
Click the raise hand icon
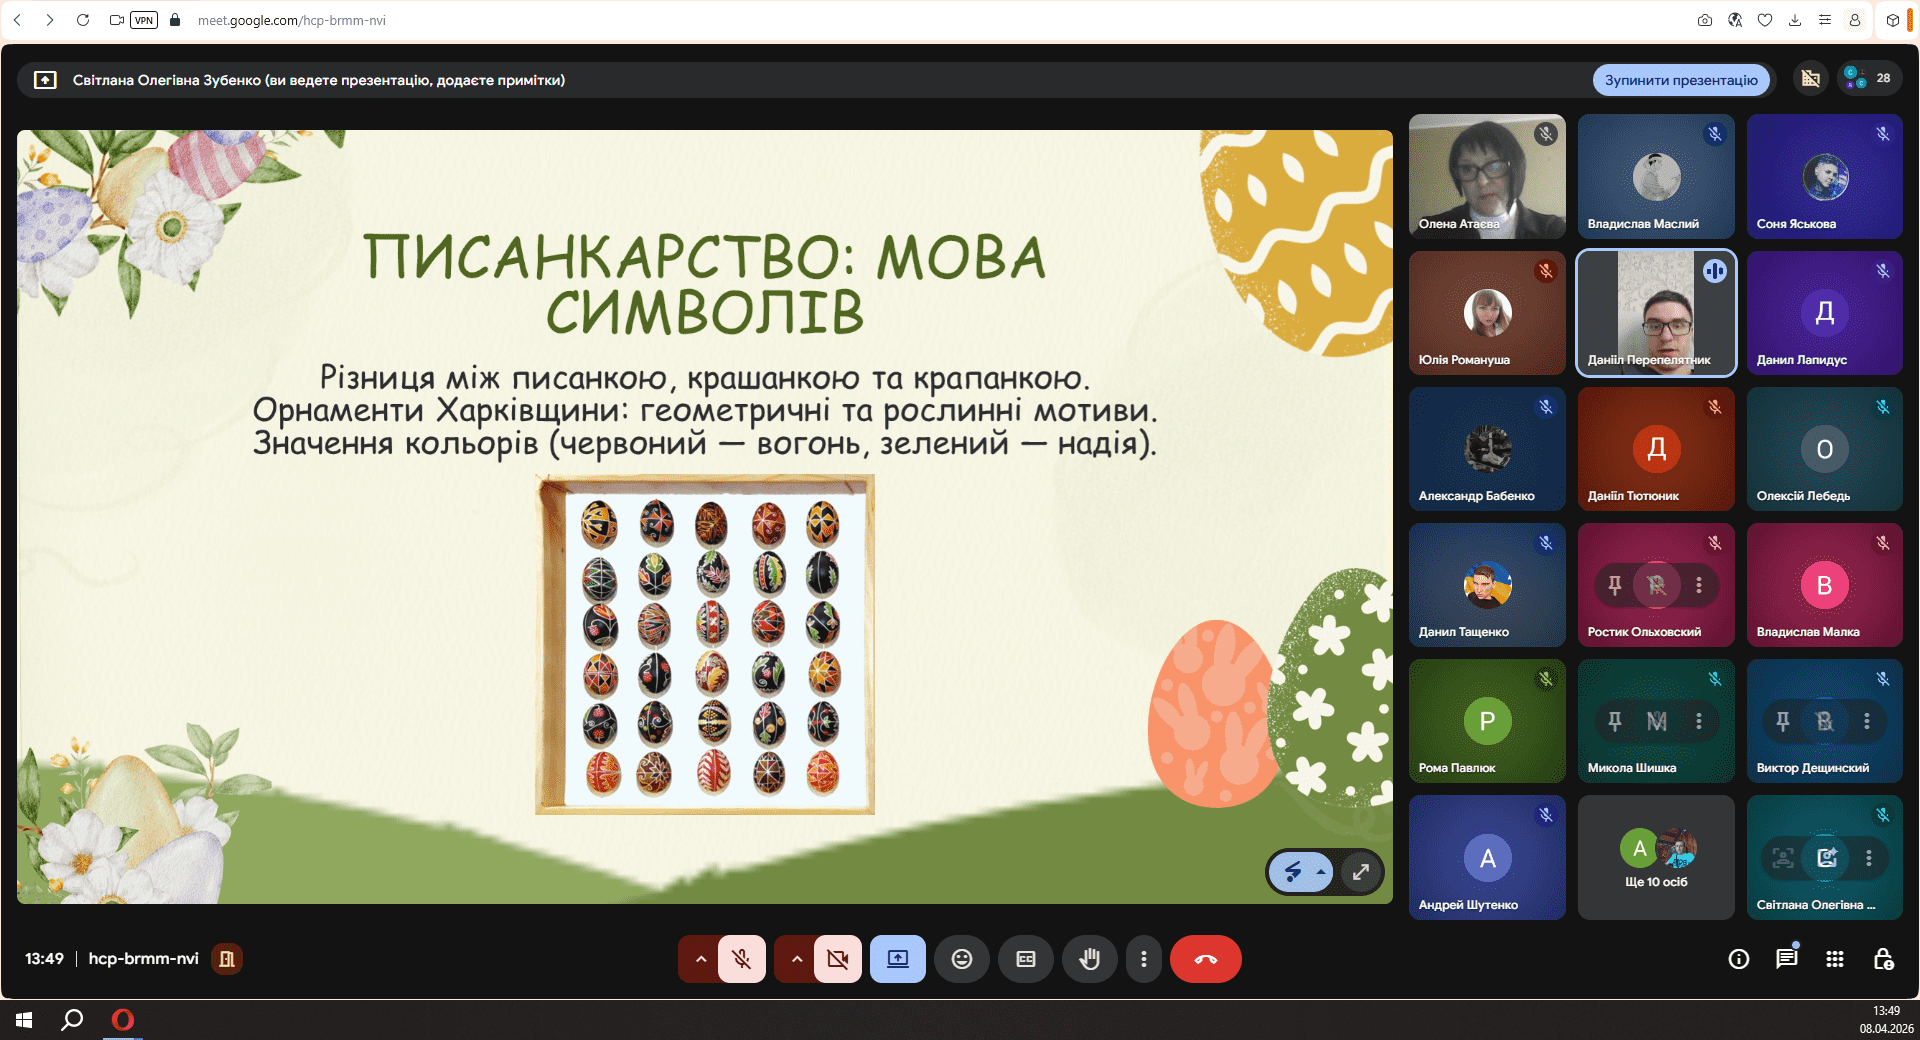point(1089,959)
